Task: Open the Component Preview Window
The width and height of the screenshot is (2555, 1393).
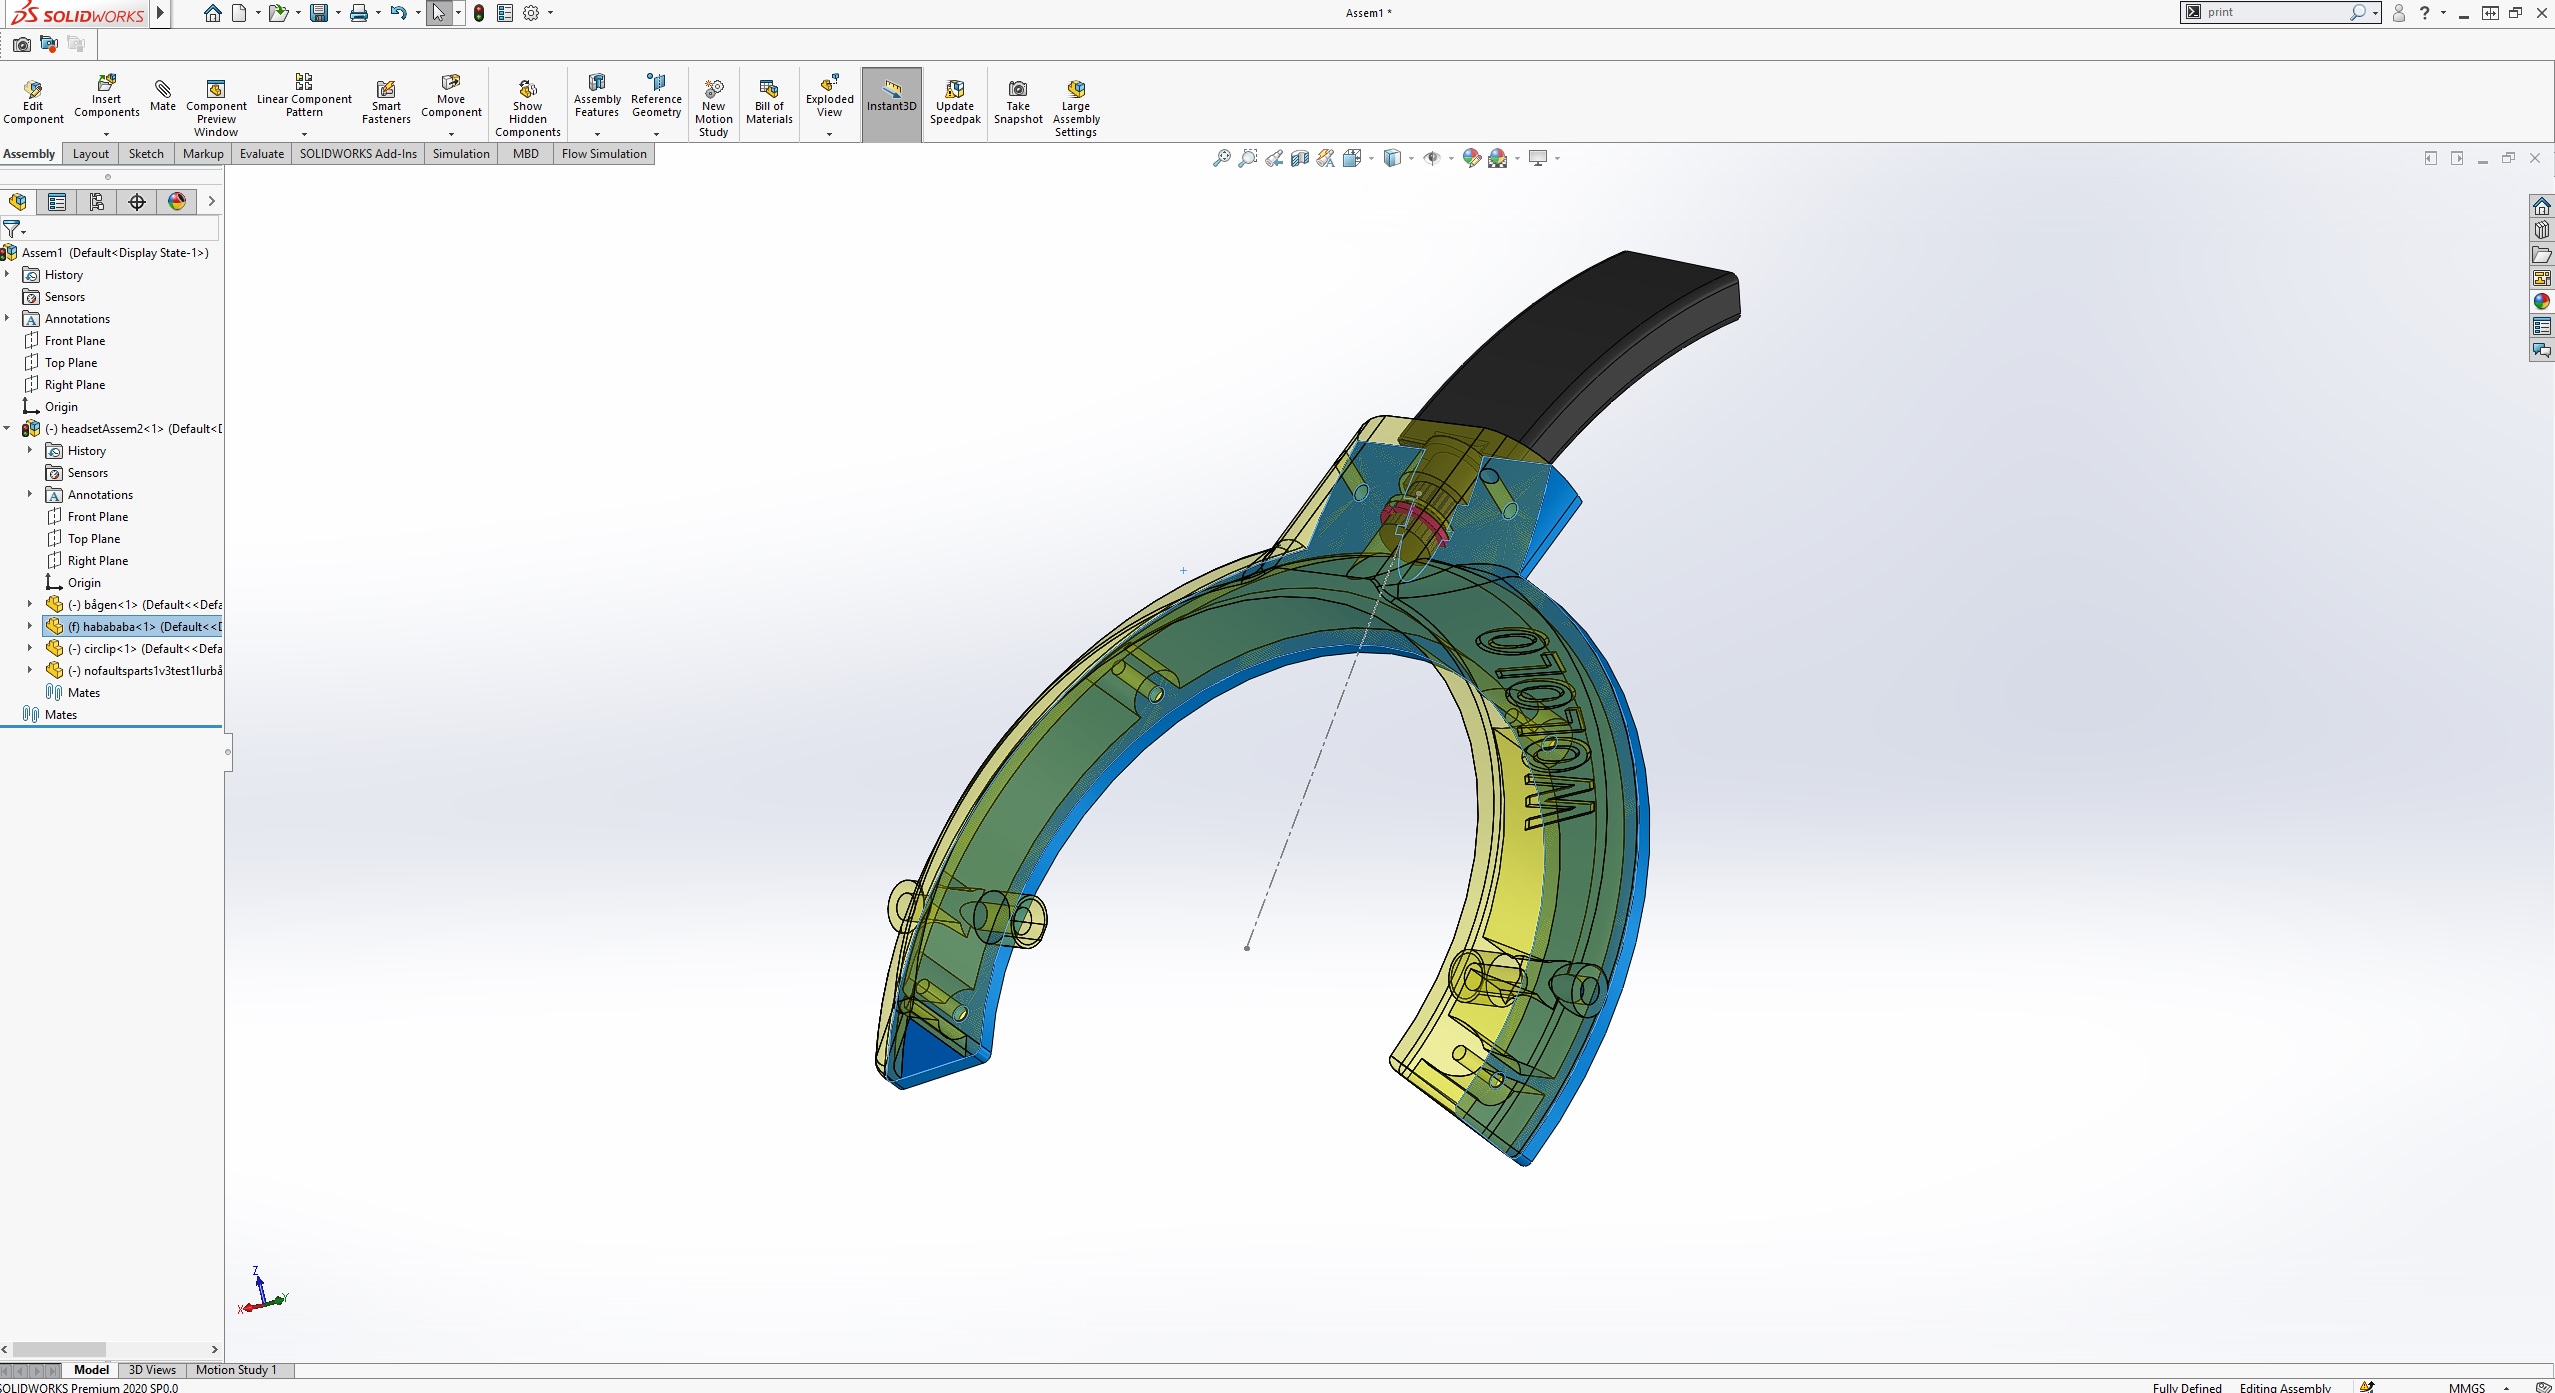Action: [x=216, y=108]
